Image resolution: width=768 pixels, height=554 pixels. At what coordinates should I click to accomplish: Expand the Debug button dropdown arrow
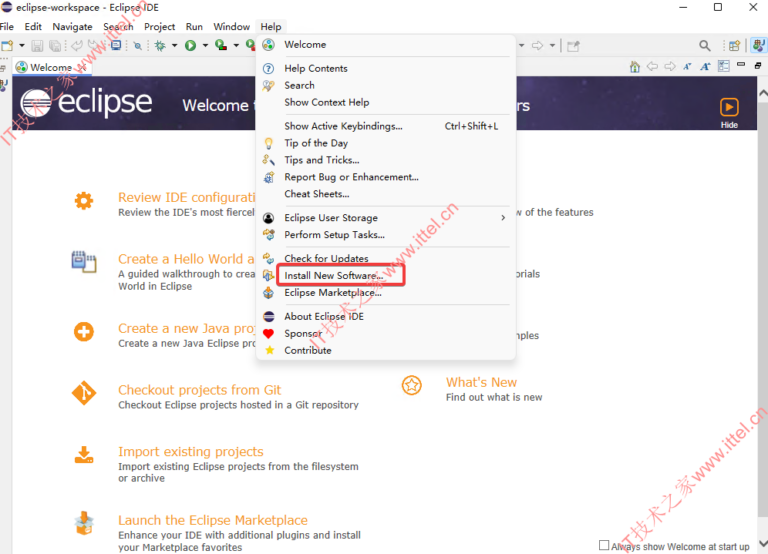point(174,45)
